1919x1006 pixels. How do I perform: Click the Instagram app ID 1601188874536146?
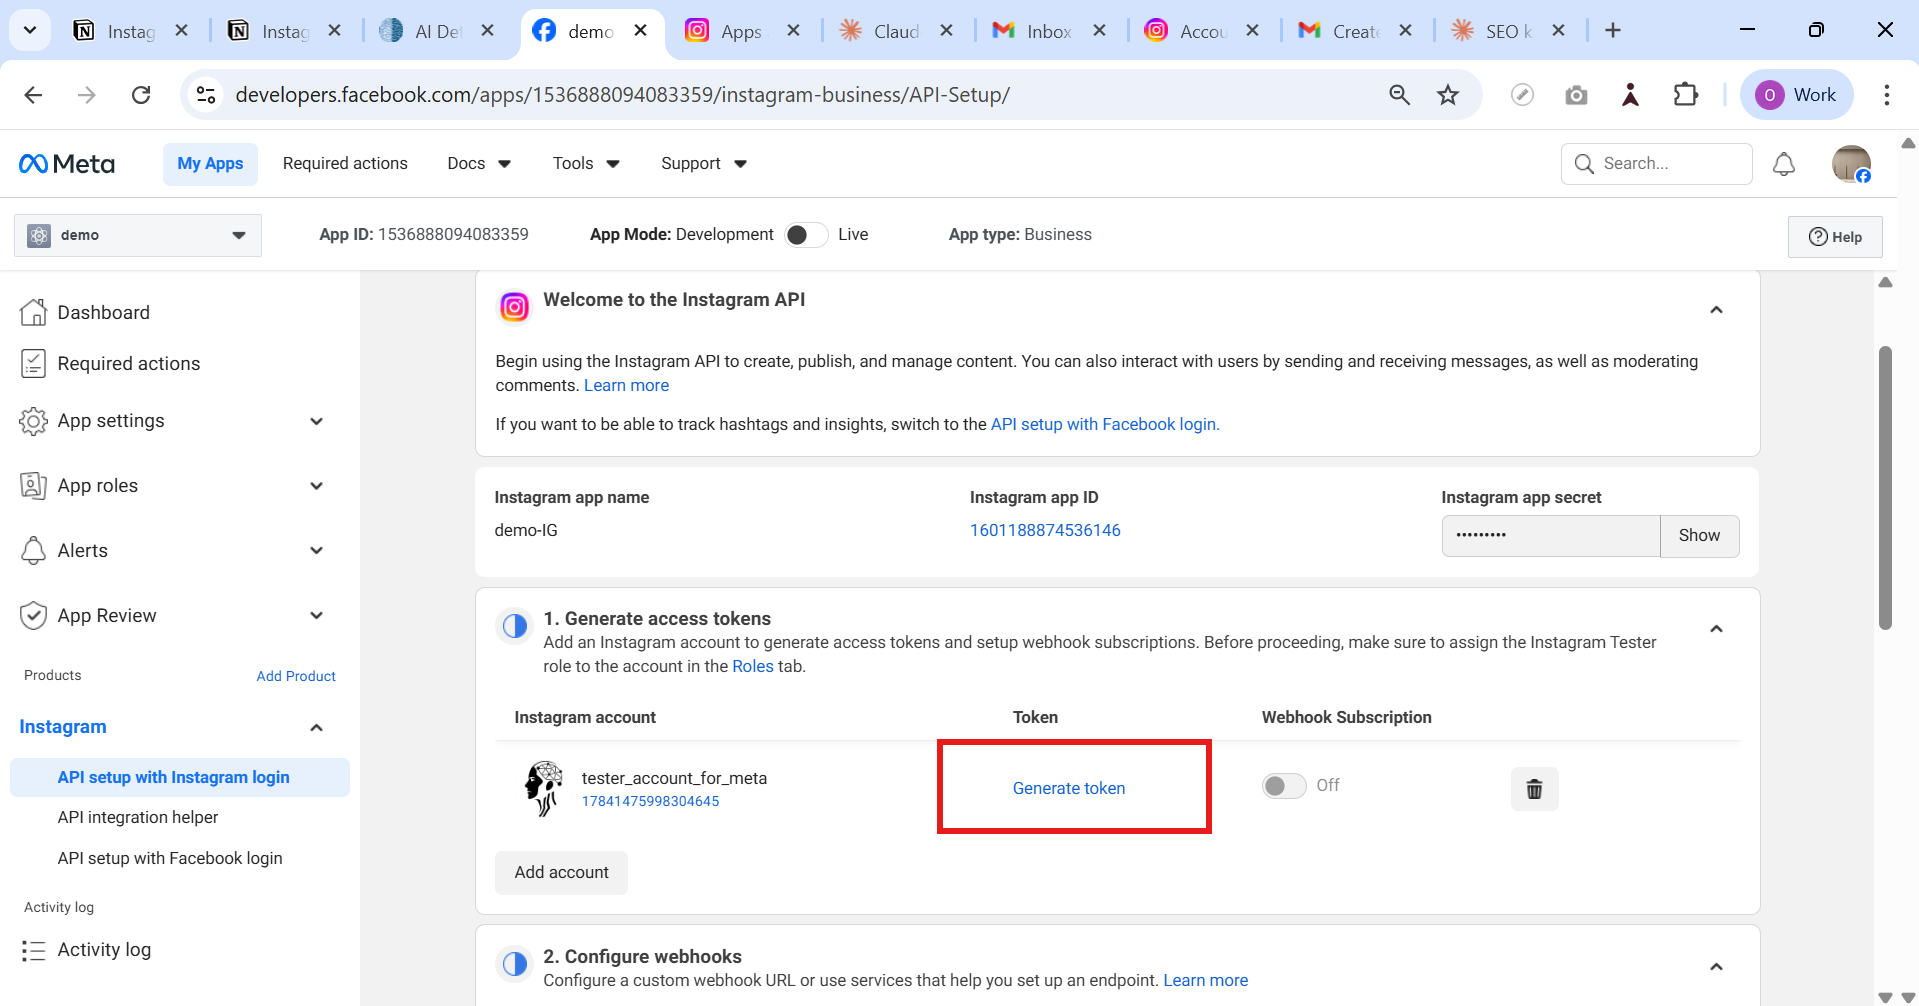1045,531
